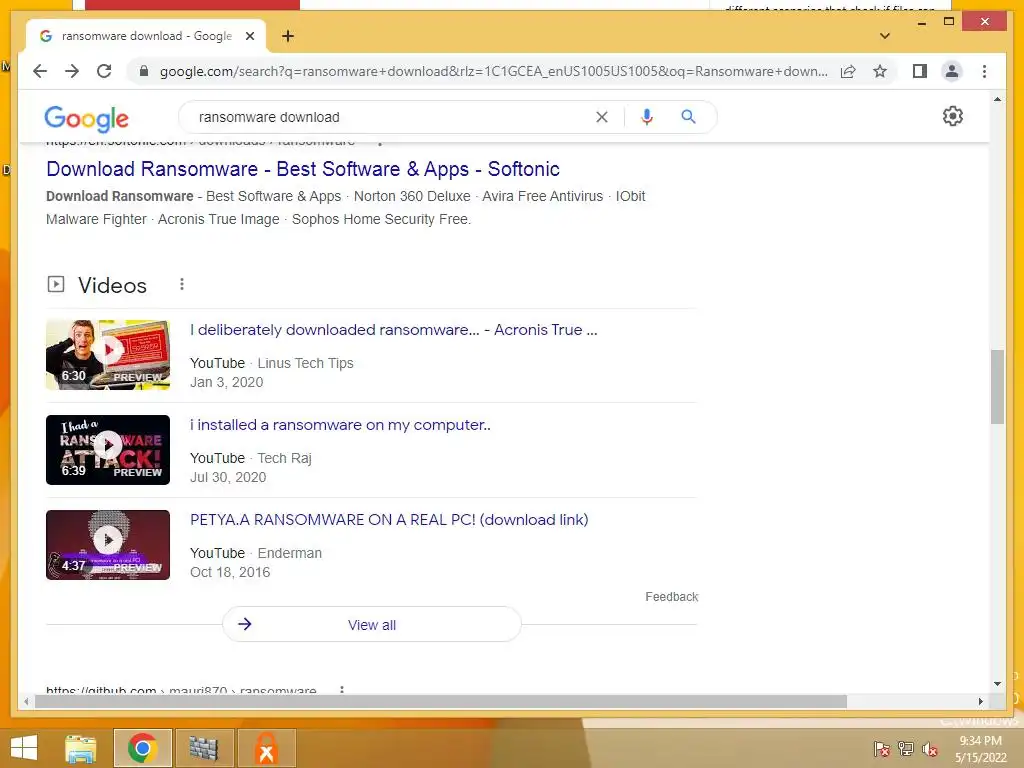Click the scroll left arrow
Viewport: 1024px width, 768px height.
[25, 701]
